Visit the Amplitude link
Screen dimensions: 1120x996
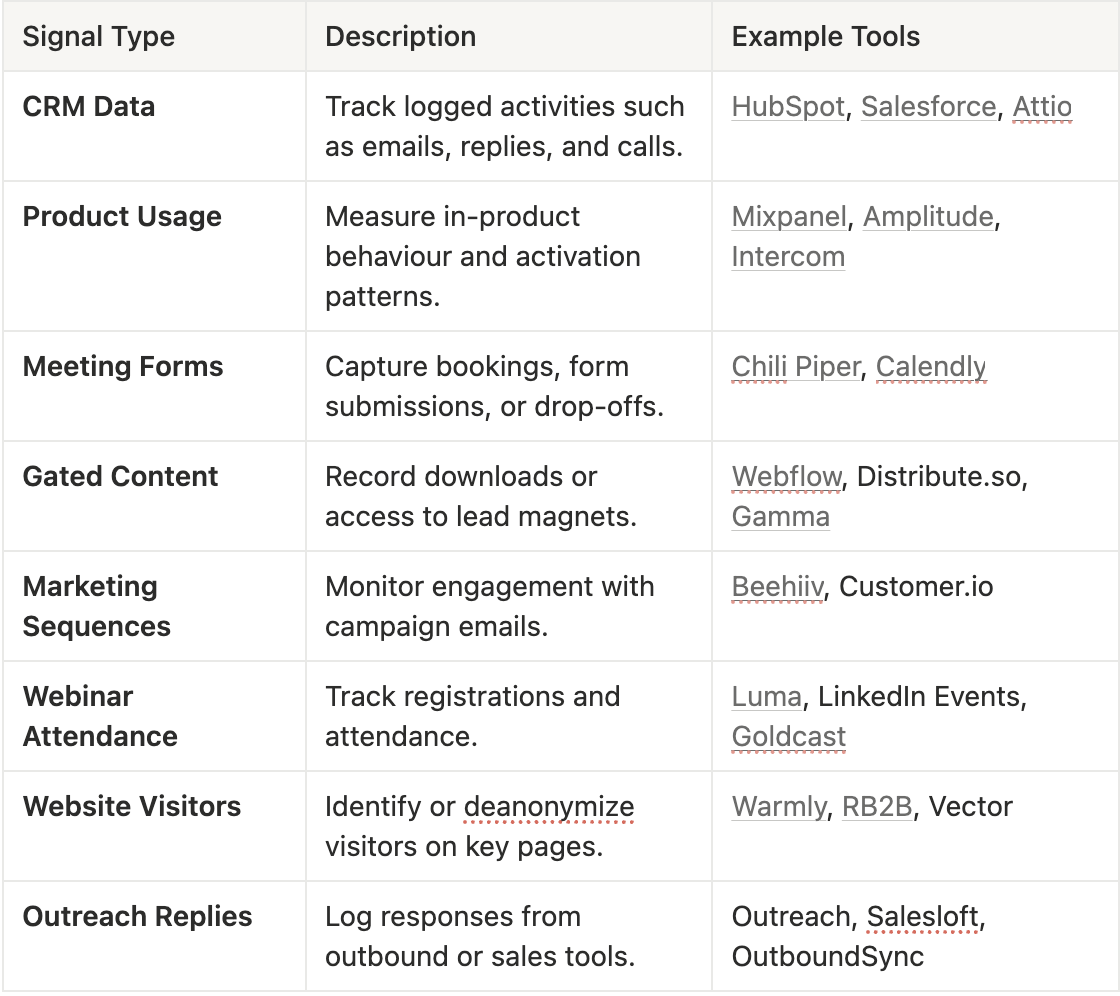(x=928, y=216)
